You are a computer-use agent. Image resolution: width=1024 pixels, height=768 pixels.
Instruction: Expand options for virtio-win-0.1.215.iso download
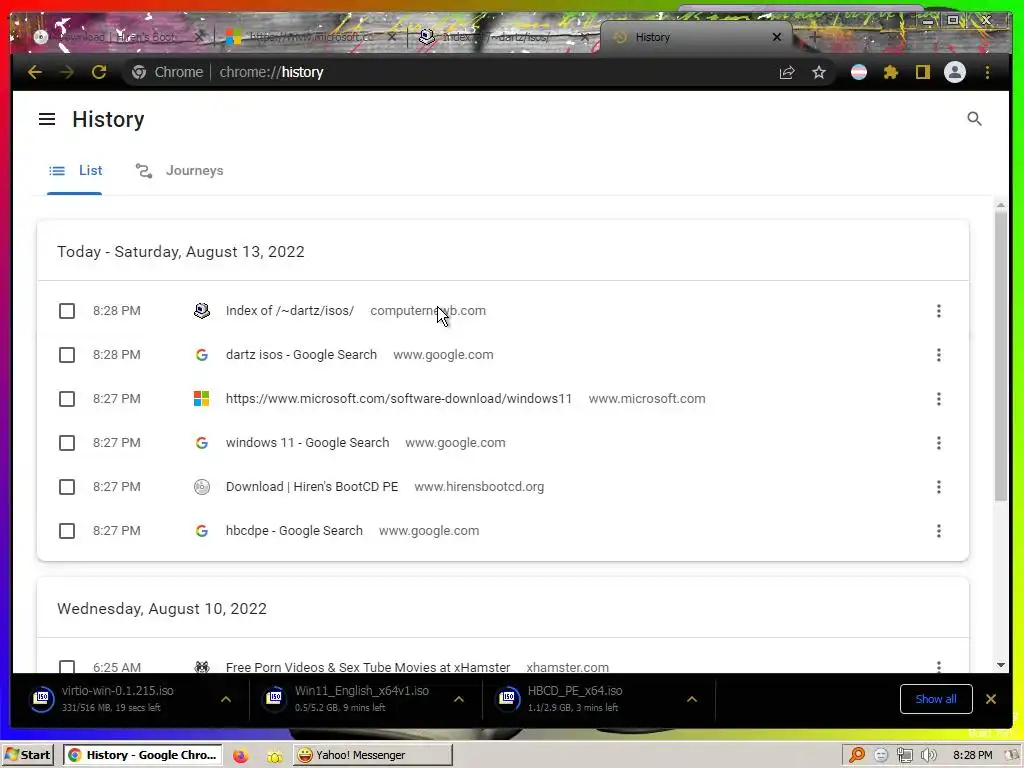coord(226,699)
